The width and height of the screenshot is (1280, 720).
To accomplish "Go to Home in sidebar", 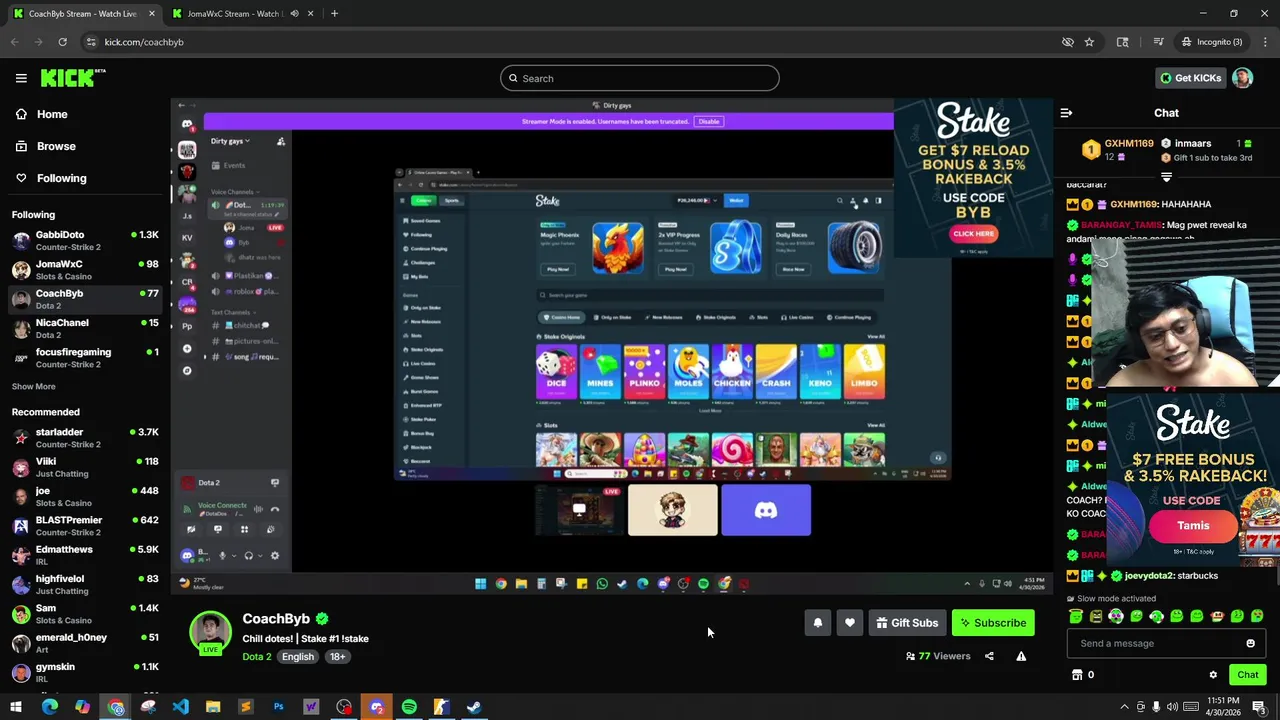I will pos(52,114).
